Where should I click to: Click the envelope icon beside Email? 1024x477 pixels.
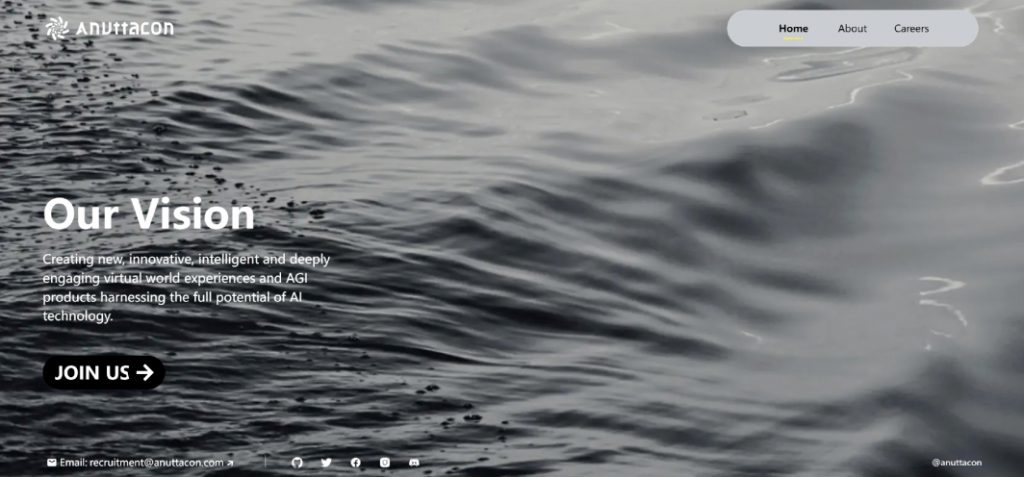(52, 463)
